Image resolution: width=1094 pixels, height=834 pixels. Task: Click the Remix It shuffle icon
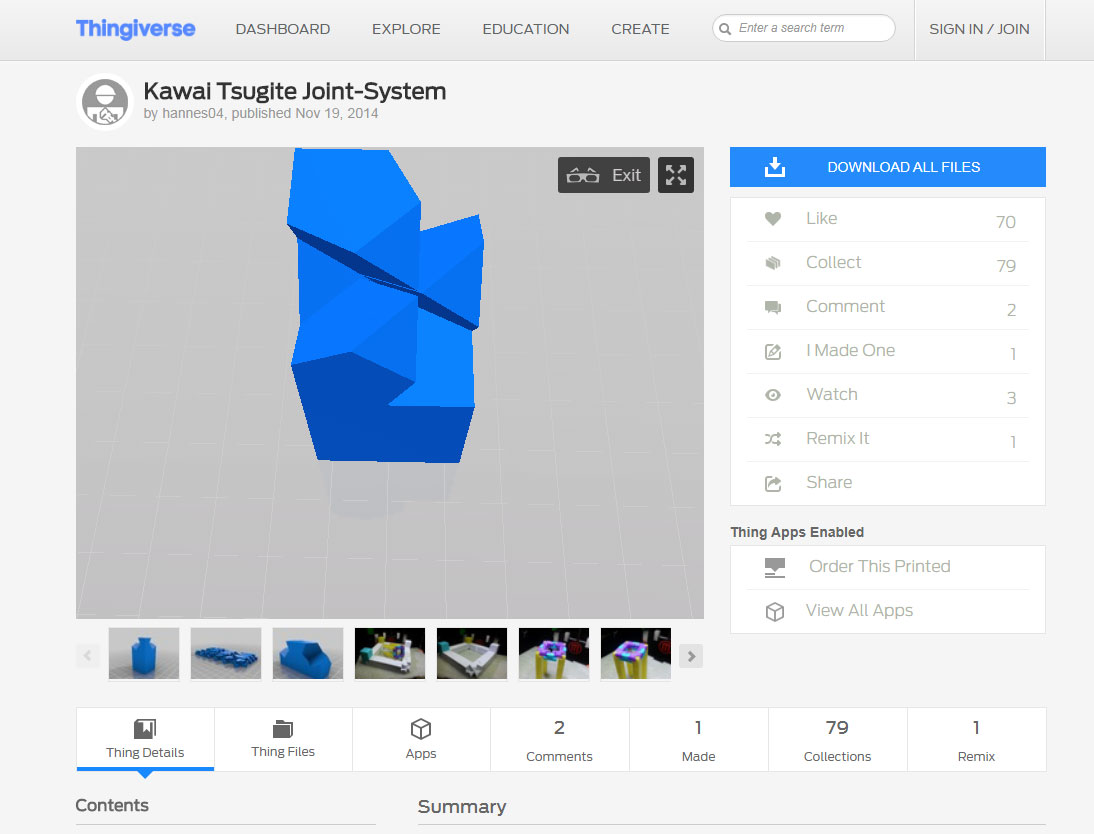(773, 439)
